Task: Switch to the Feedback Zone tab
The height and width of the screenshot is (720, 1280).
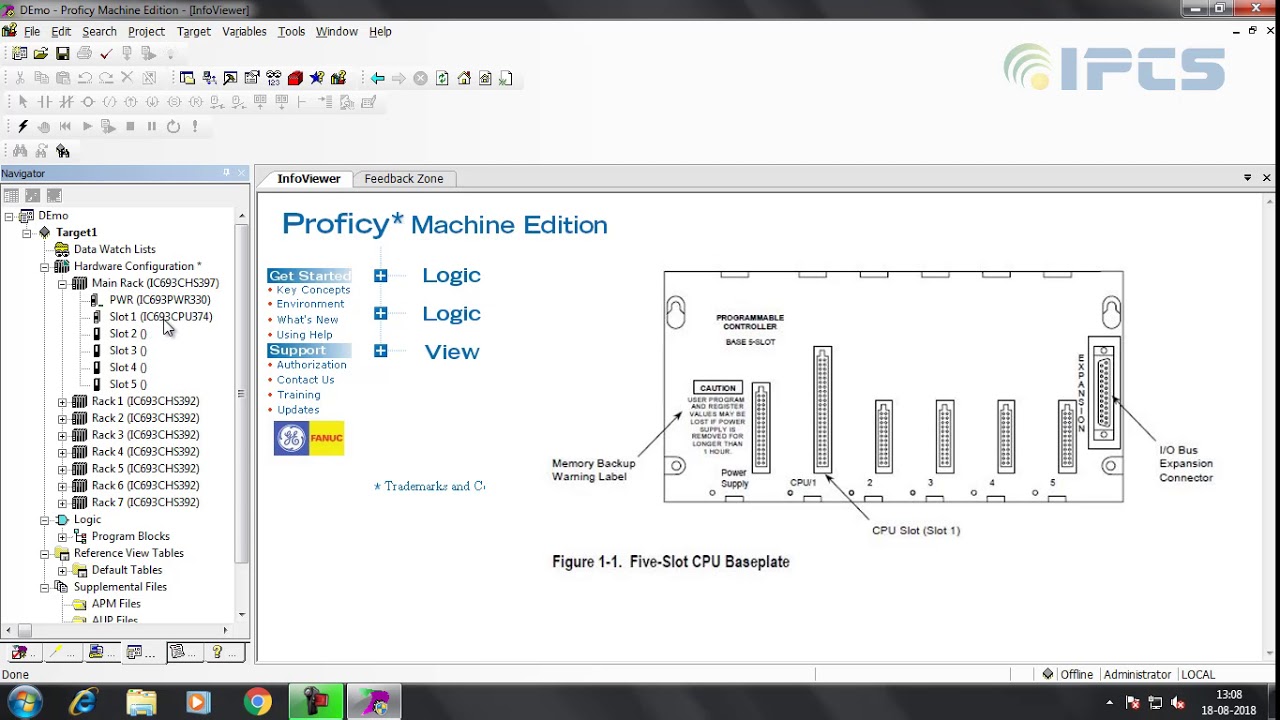Action: pyautogui.click(x=404, y=179)
